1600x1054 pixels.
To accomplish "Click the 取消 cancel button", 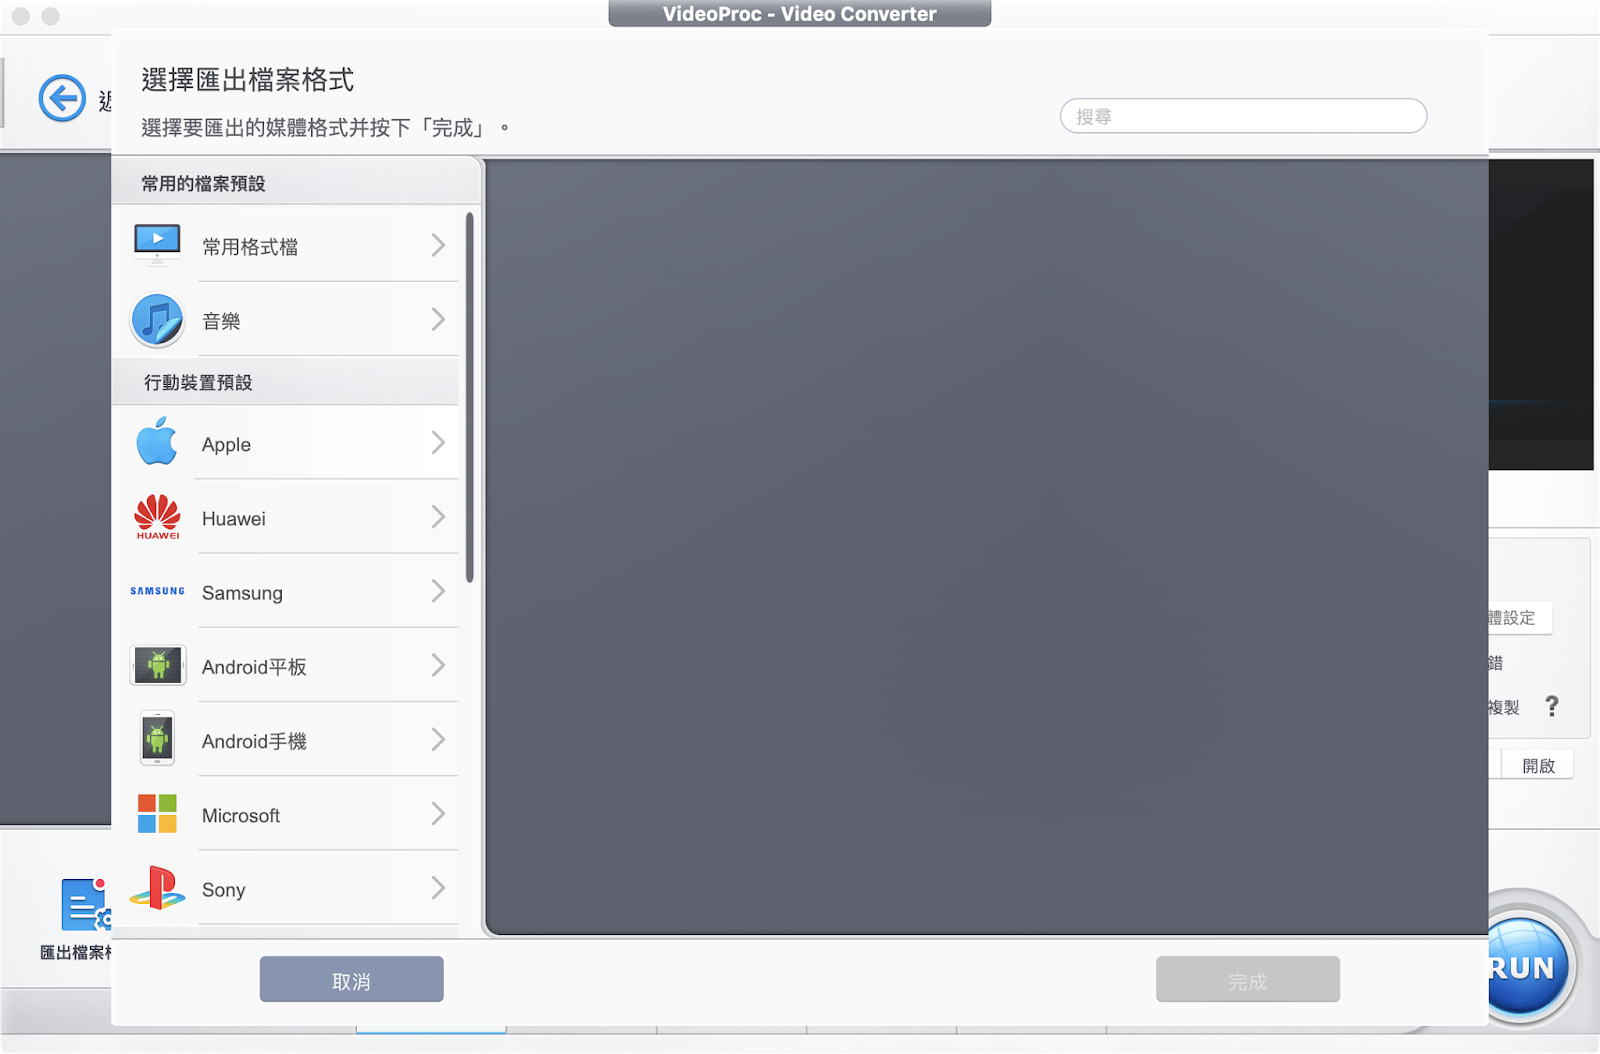I will click(x=351, y=980).
